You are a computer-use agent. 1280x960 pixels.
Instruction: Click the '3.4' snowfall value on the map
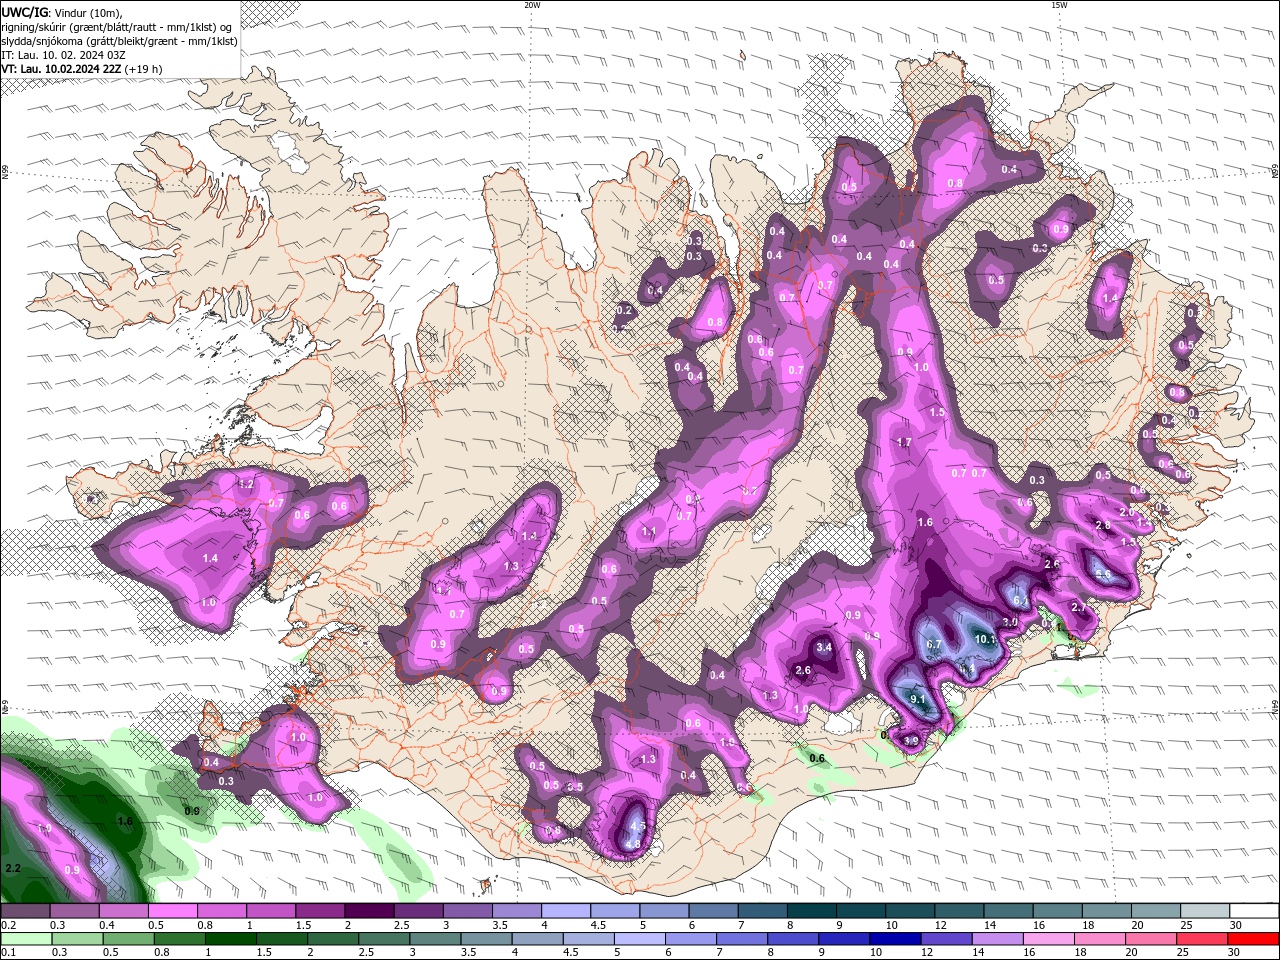825,647
